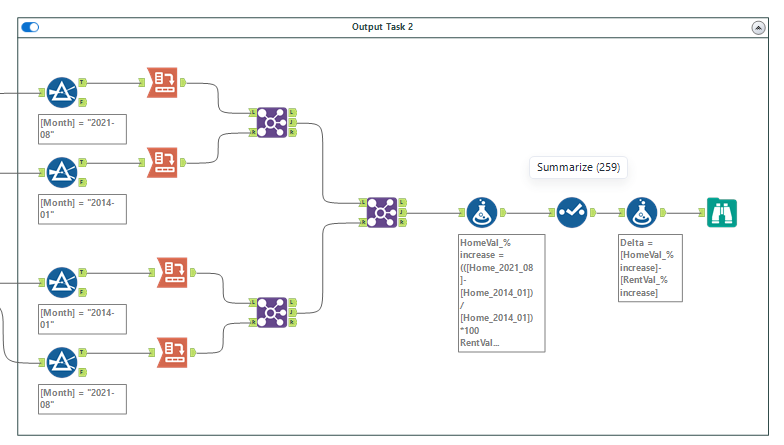Click output anchor of topmost Cross Tab tool
The image size is (784, 445).
point(182,82)
